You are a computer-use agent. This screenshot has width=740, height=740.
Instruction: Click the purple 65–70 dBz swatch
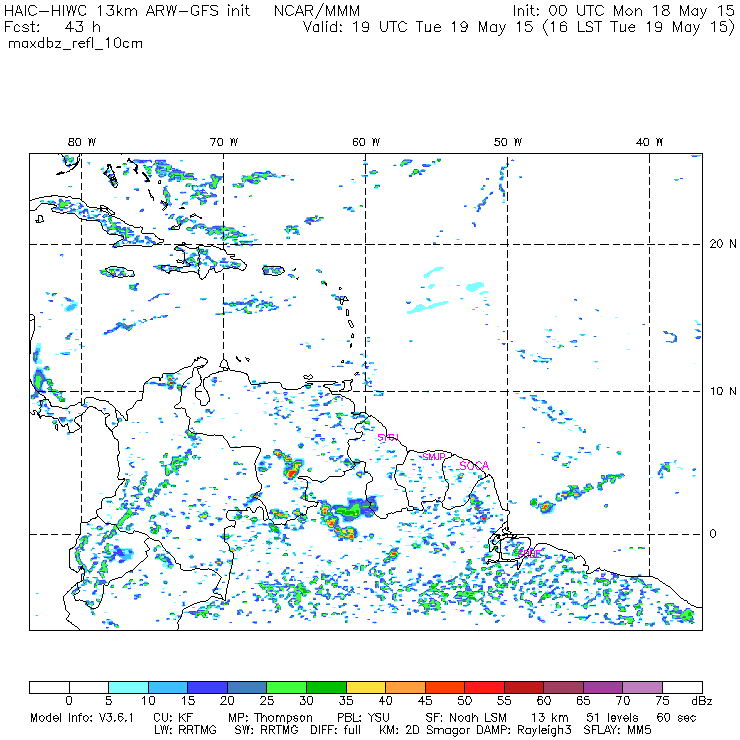tap(603, 687)
